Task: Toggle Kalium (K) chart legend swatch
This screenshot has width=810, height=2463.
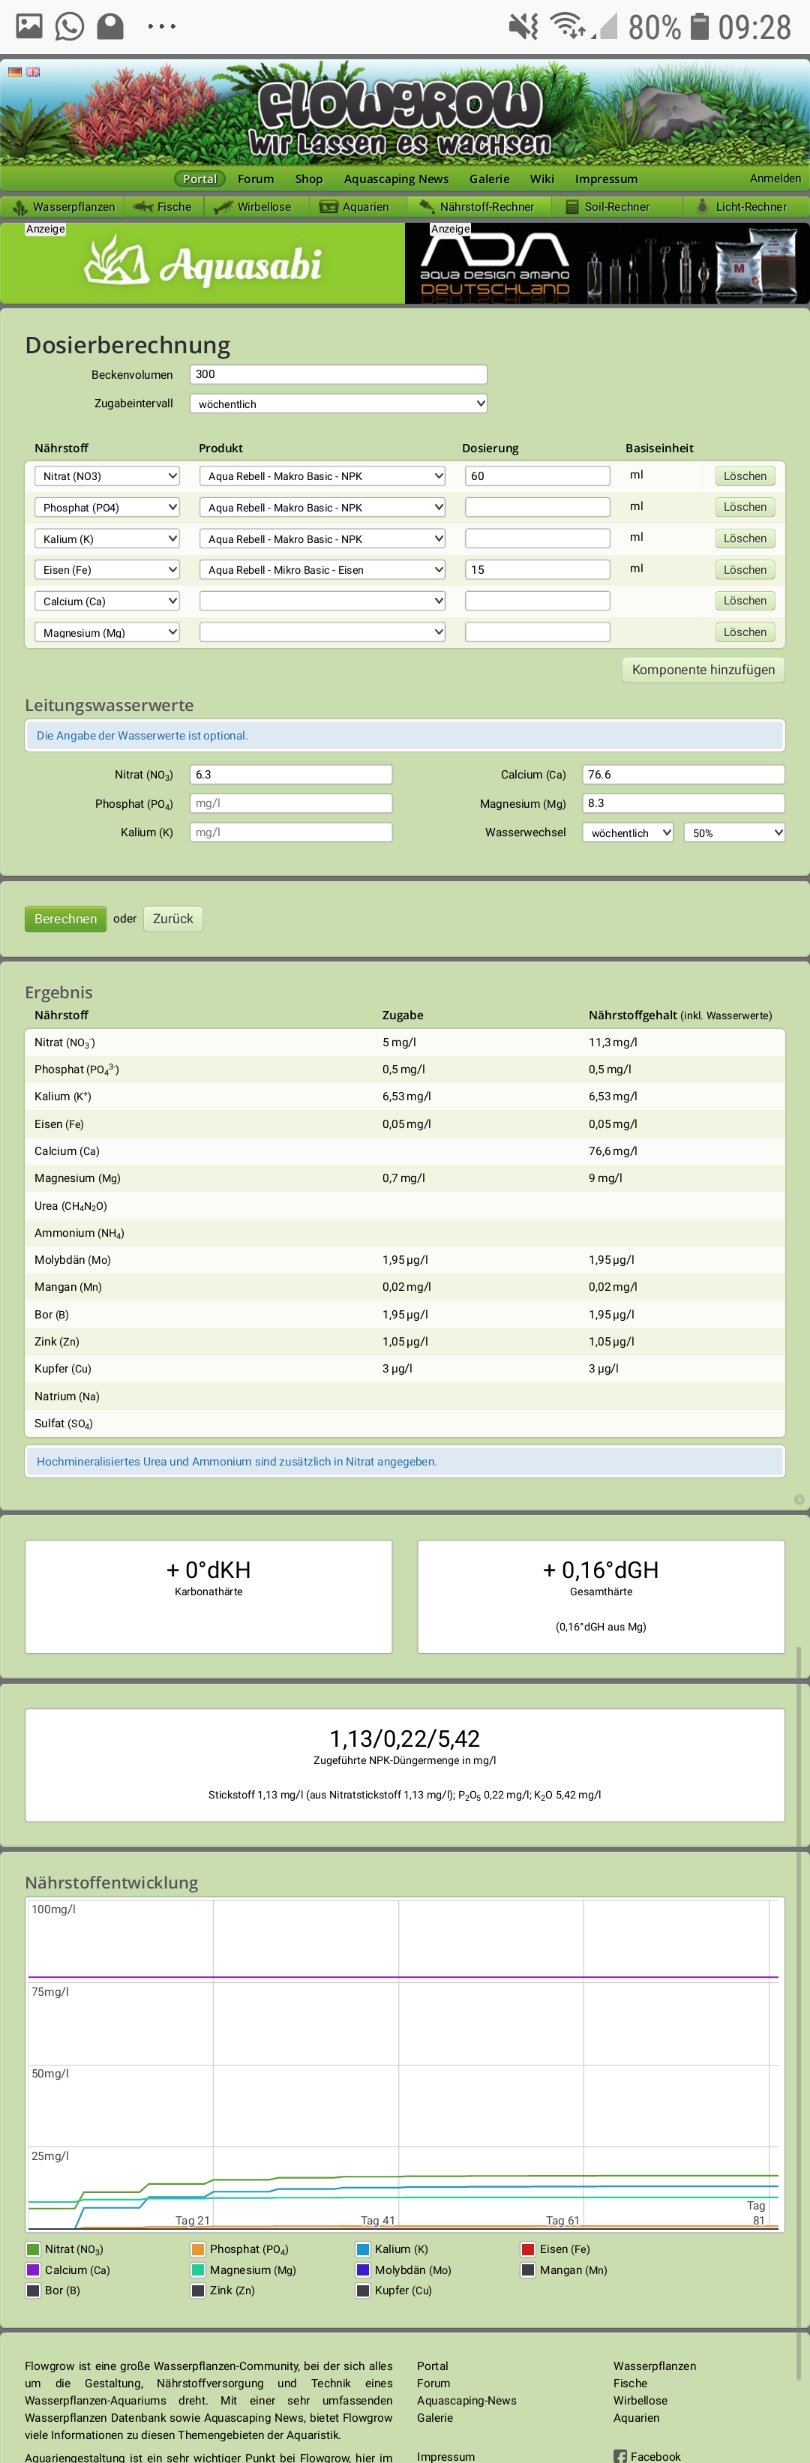Action: 363,2249
